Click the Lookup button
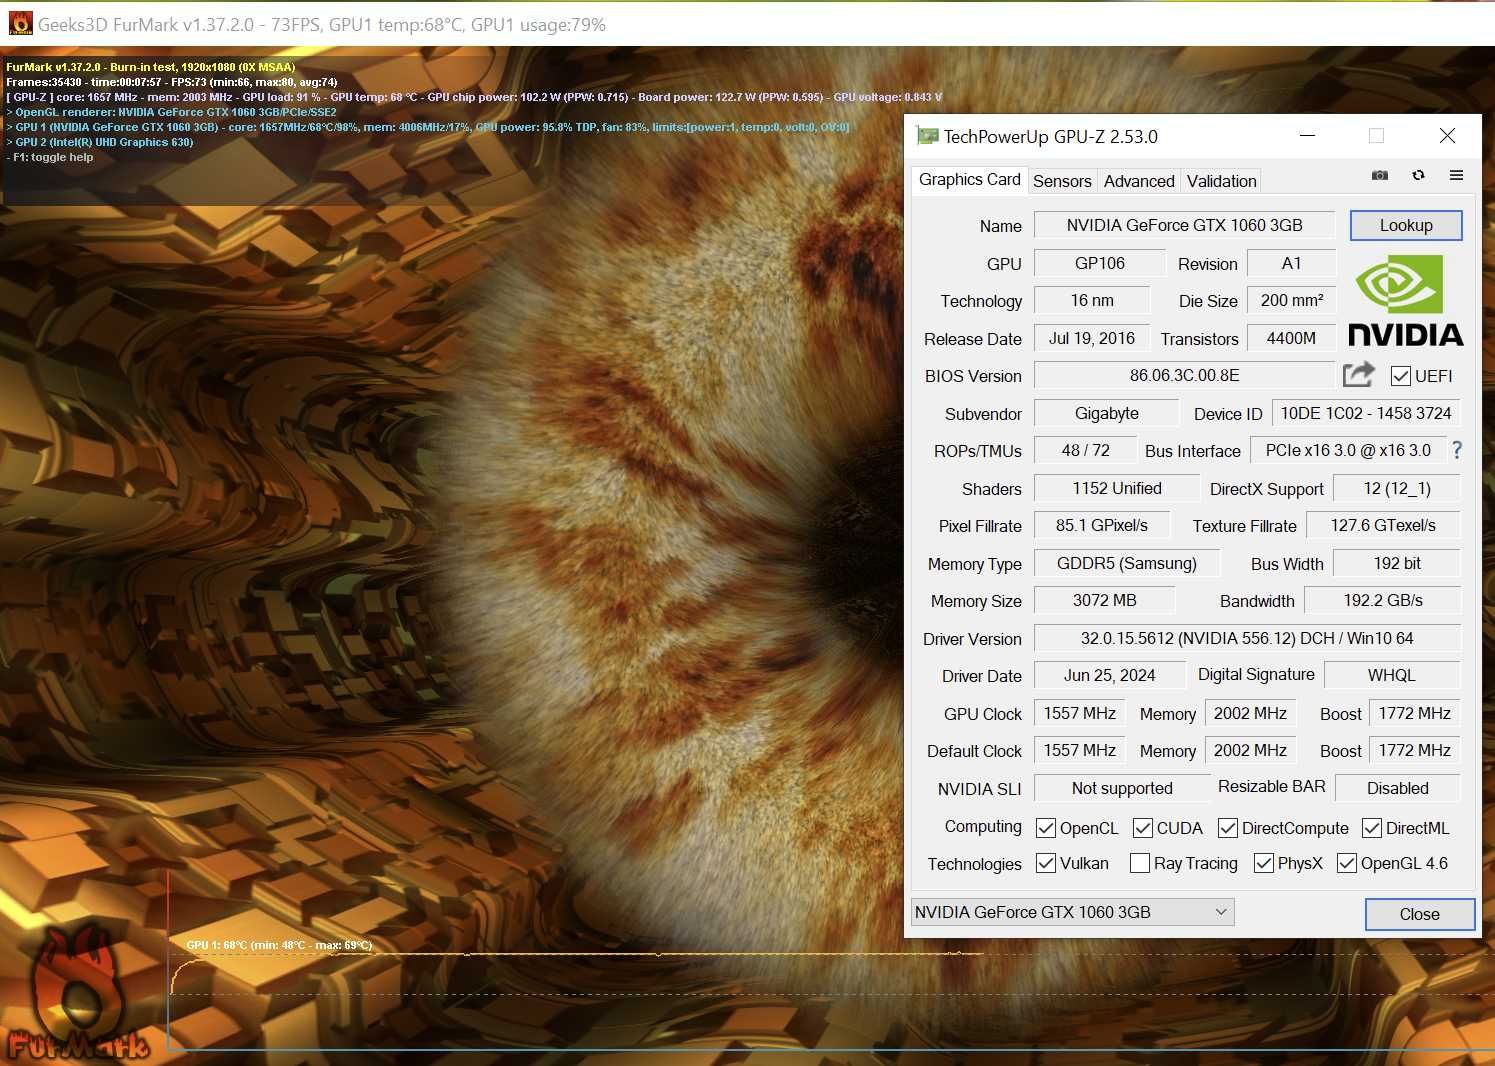The image size is (1495, 1066). point(1406,225)
